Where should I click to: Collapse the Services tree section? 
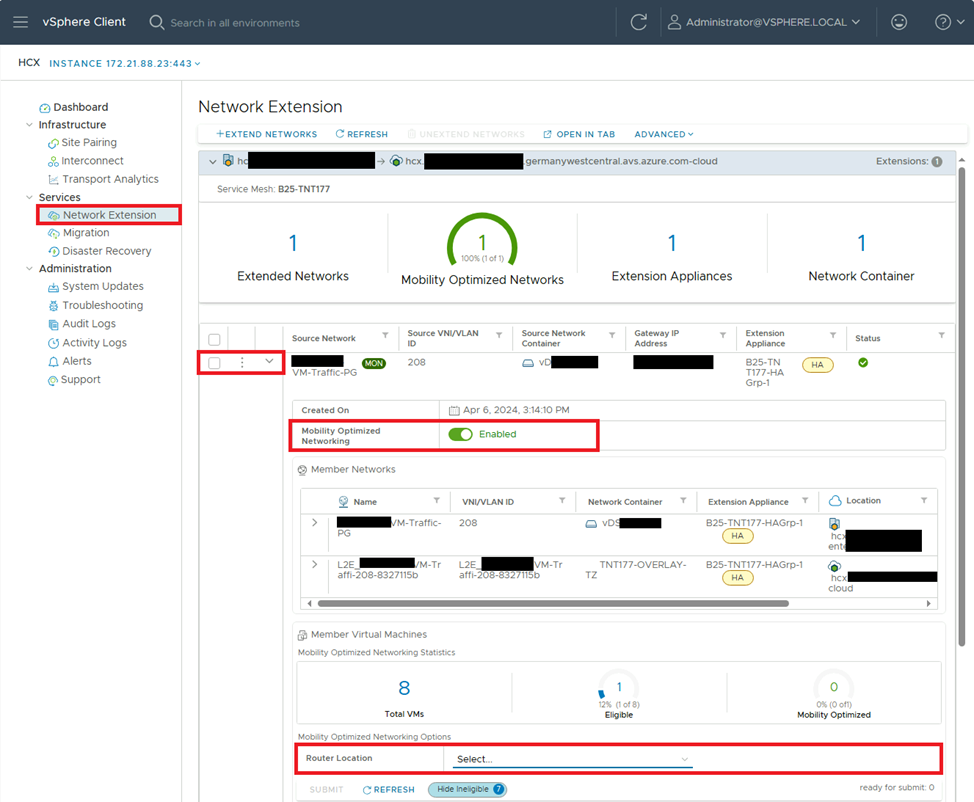(x=29, y=197)
